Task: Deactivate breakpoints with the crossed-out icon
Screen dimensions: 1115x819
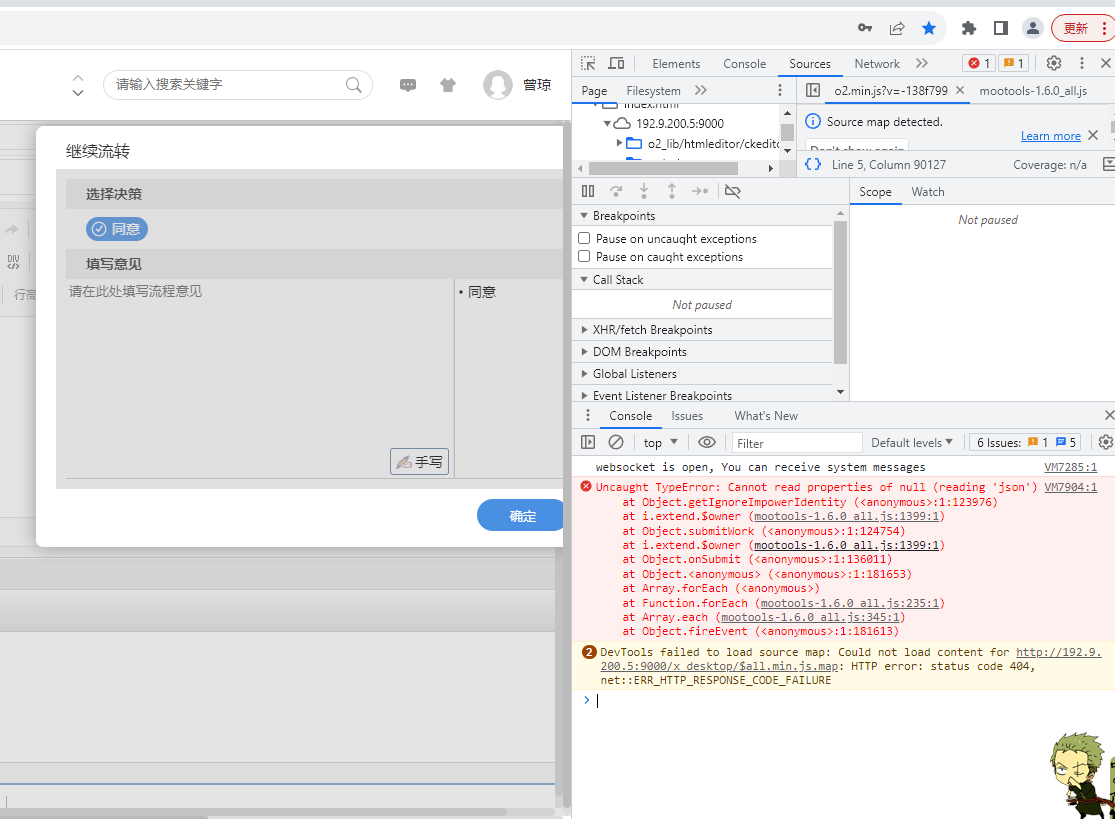Action: pos(732,191)
